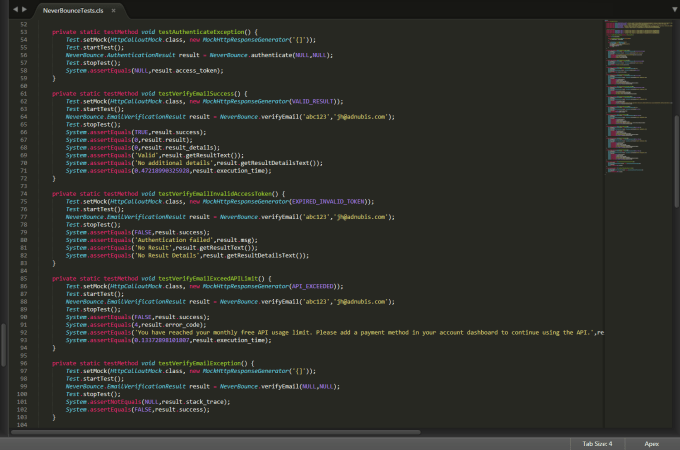Screen dimensions: 680x450
Task: Go to previous tab with left arrow
Action: point(15,10)
